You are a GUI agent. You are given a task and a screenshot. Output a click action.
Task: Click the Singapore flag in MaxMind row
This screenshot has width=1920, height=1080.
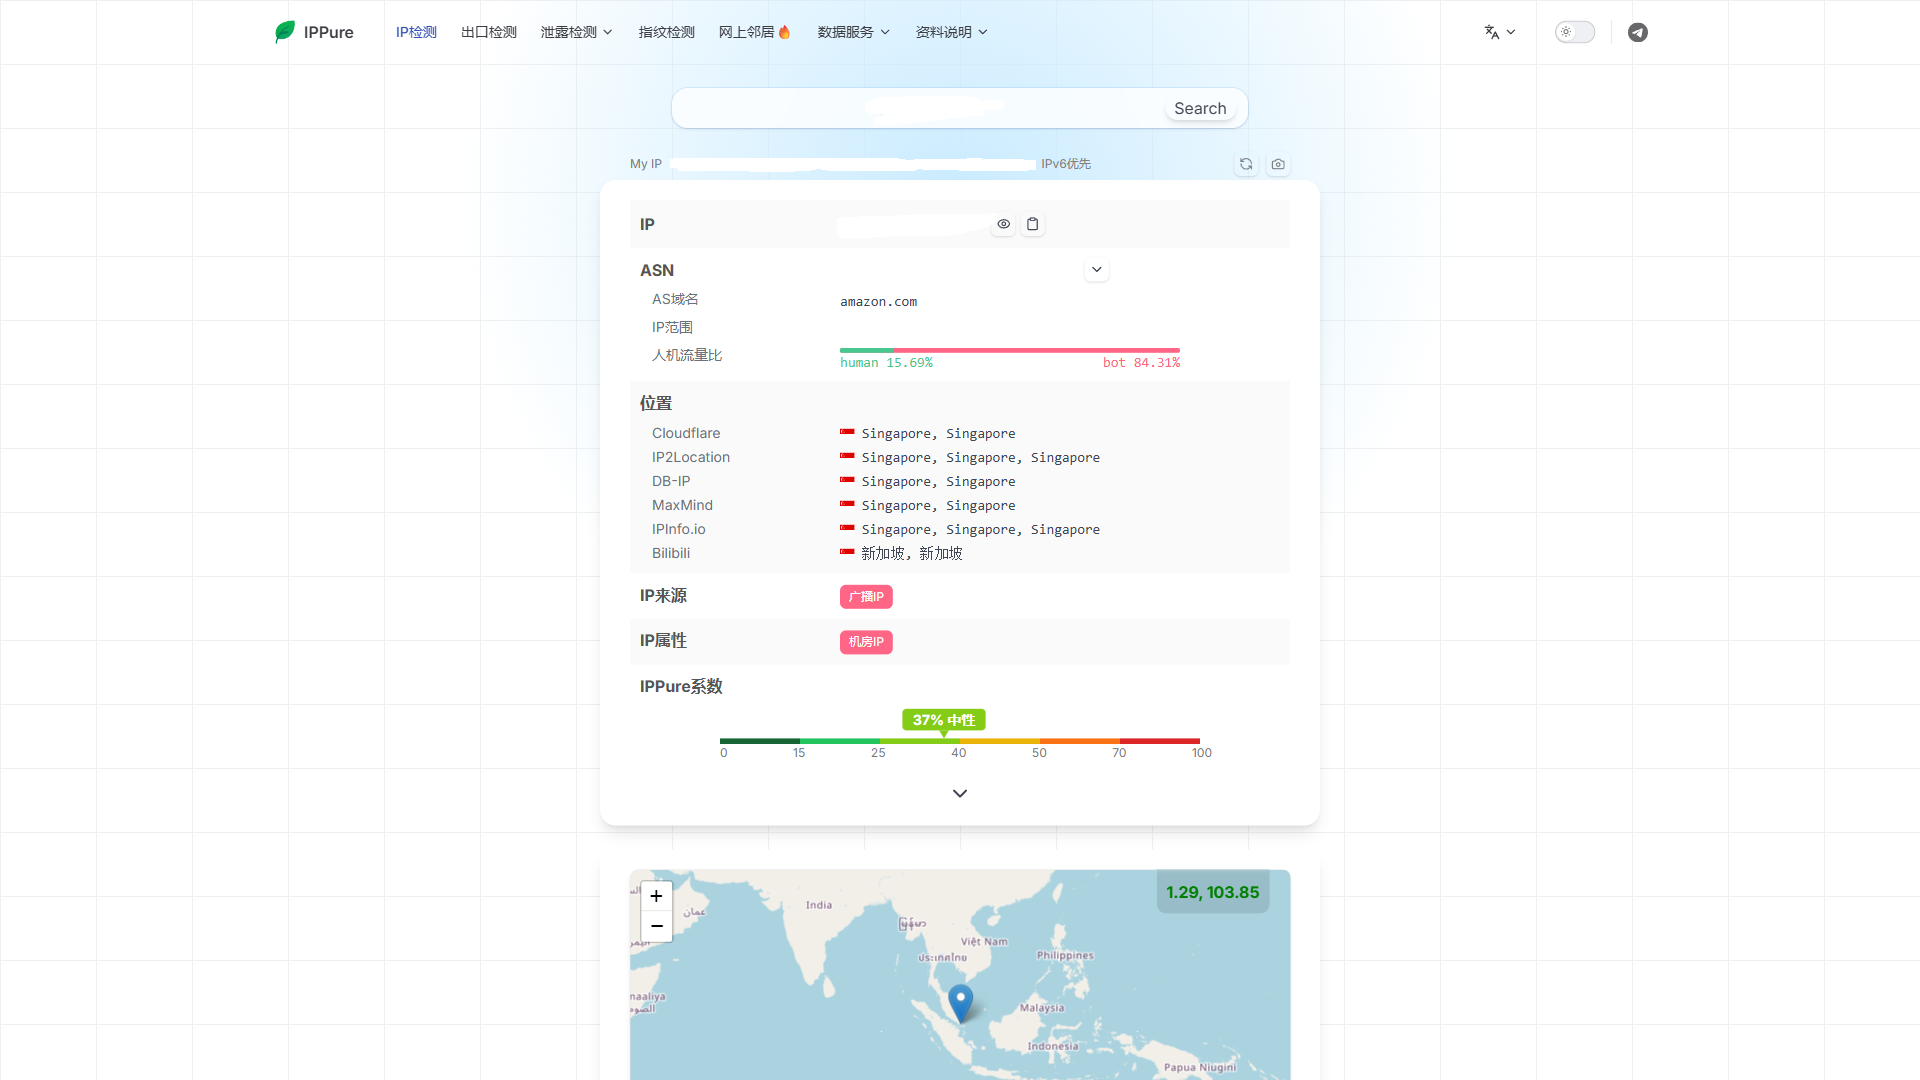(847, 505)
